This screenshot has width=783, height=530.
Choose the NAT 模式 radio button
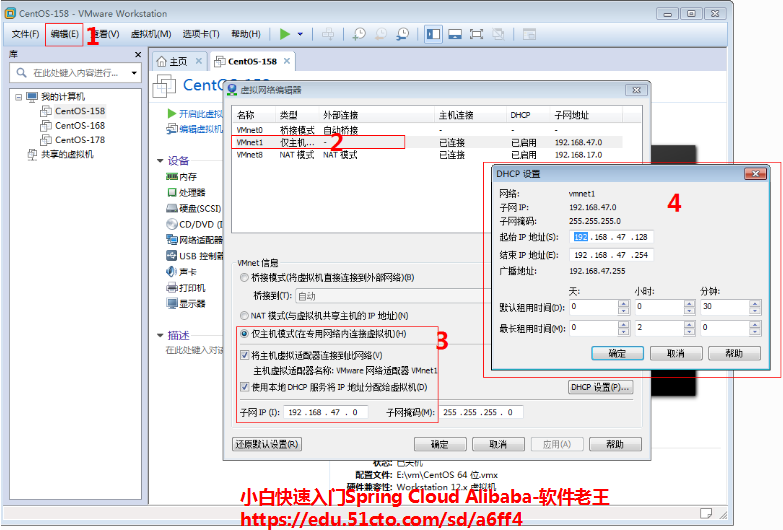(244, 316)
